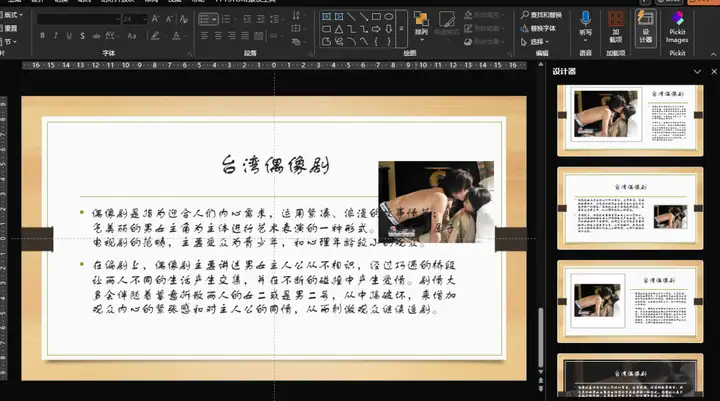Image resolution: width=720 pixels, height=401 pixels.
Task: Open the 排列 arrange dropdown
Action: [x=421, y=25]
